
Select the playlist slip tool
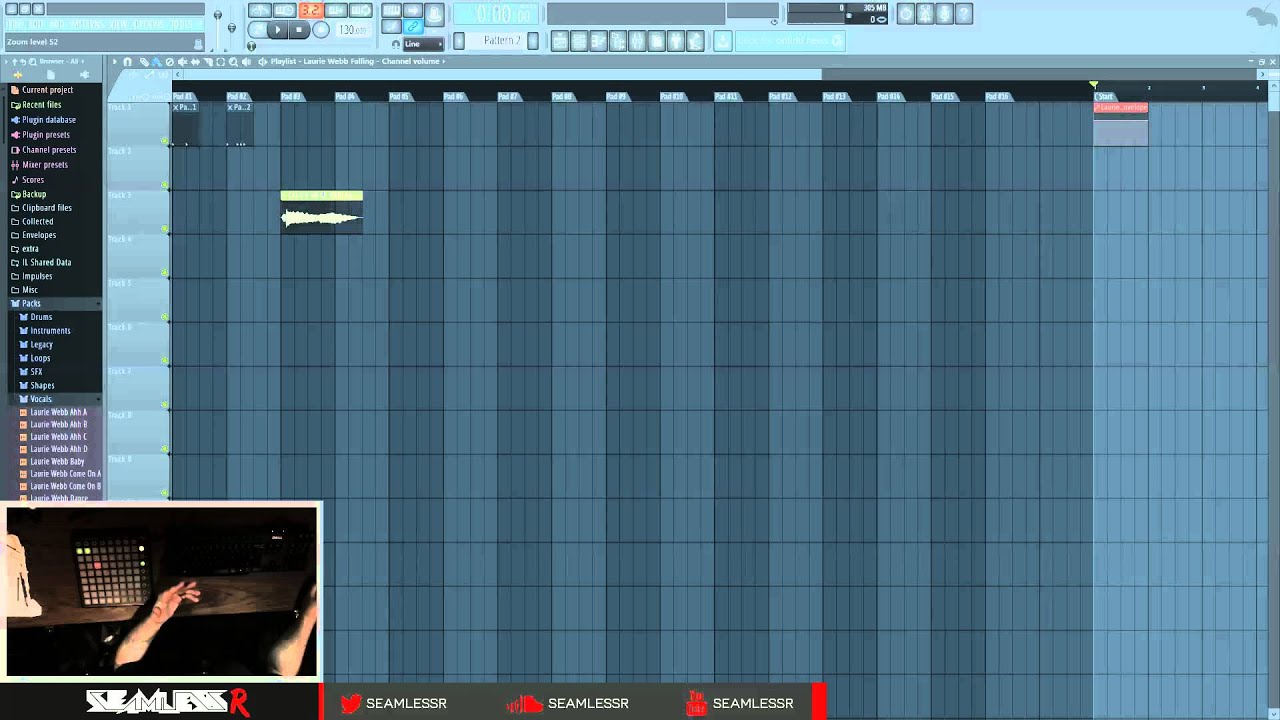click(x=195, y=62)
